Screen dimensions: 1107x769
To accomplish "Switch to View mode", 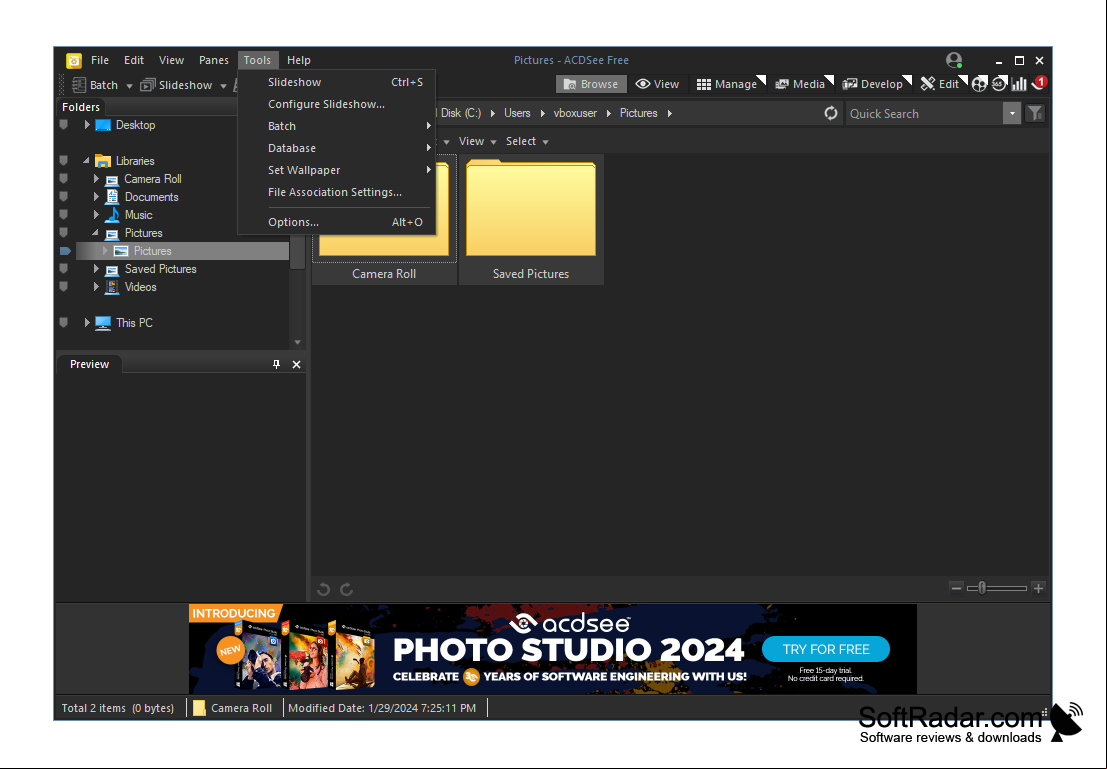I will [657, 84].
